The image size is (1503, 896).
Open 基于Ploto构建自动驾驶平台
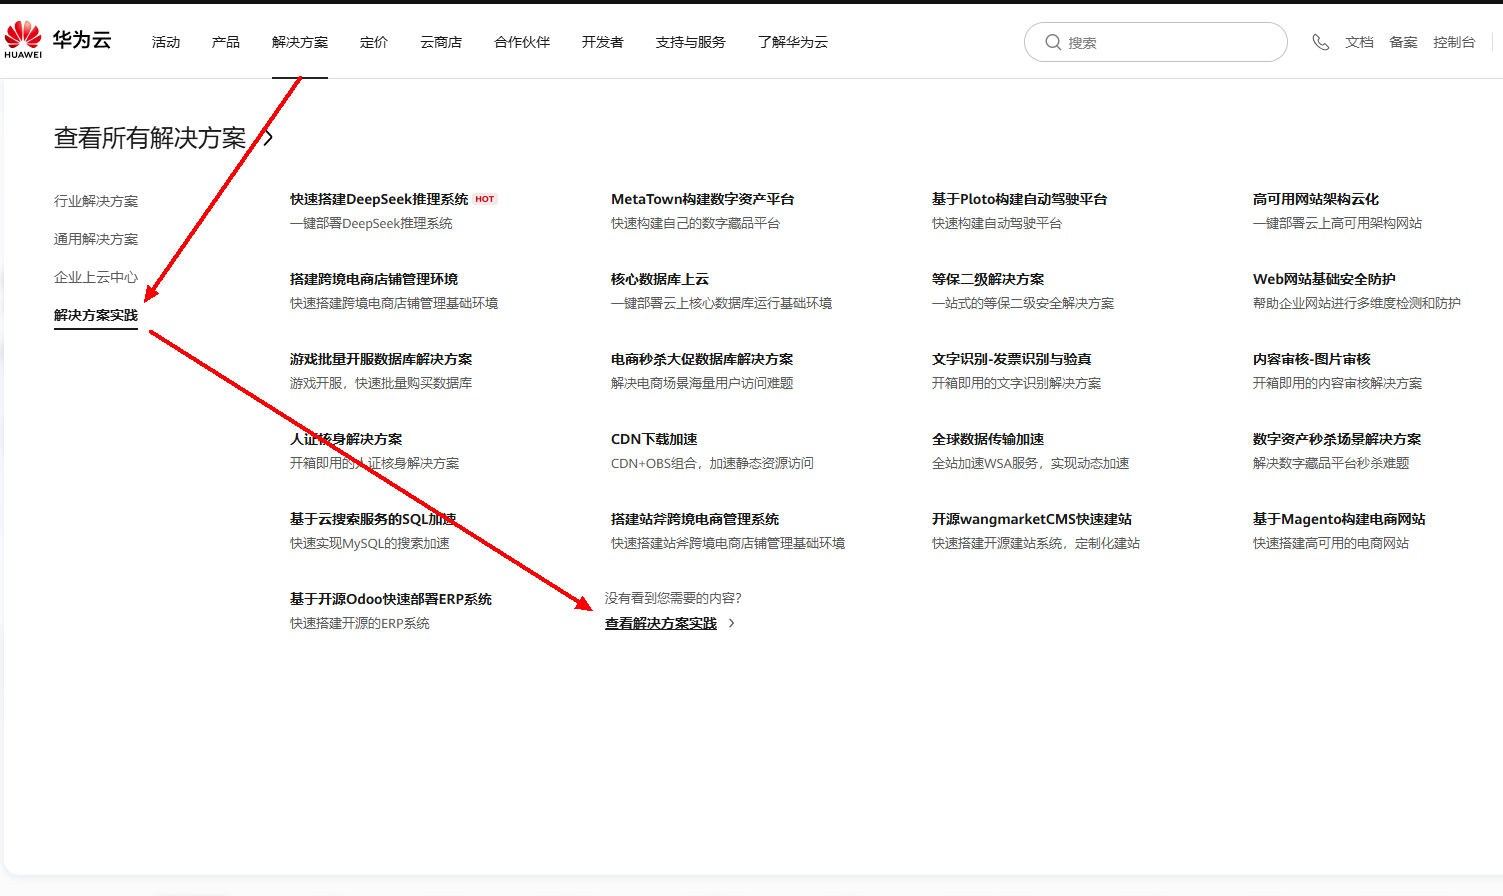[1020, 199]
